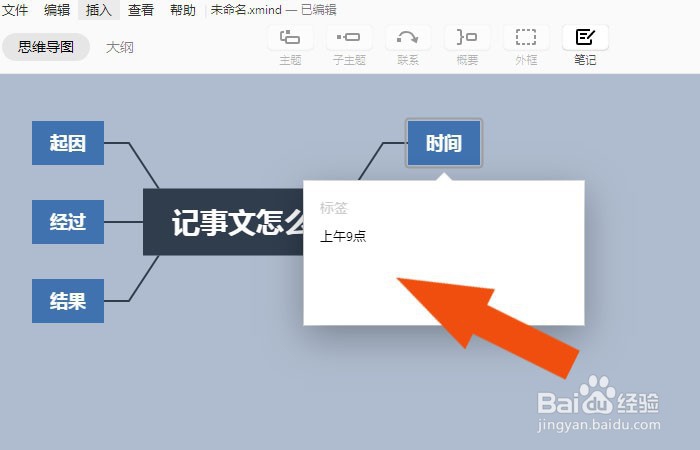The width and height of the screenshot is (700, 450).
Task: Add a 概要 summary bracket icon
Action: coord(467,38)
